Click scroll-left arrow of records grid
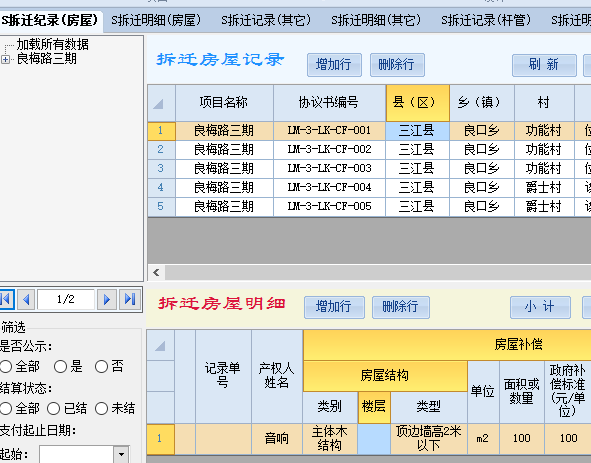Image resolution: width=591 pixels, height=463 pixels. pos(156,272)
